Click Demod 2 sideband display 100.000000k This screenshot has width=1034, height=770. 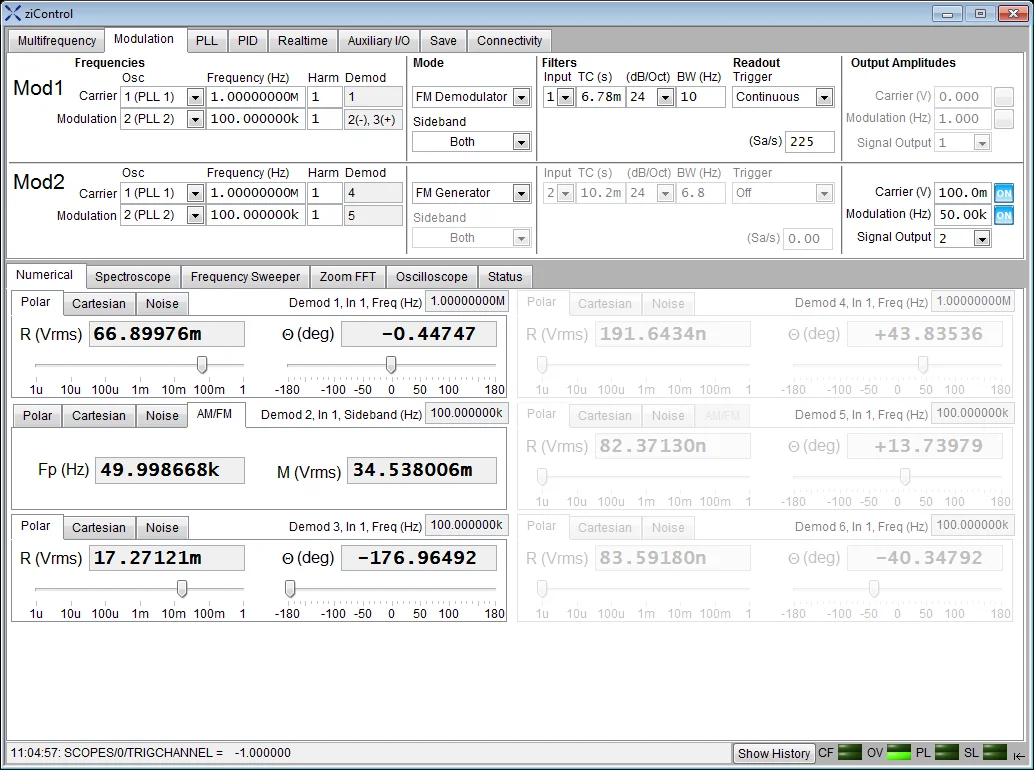[x=466, y=413]
